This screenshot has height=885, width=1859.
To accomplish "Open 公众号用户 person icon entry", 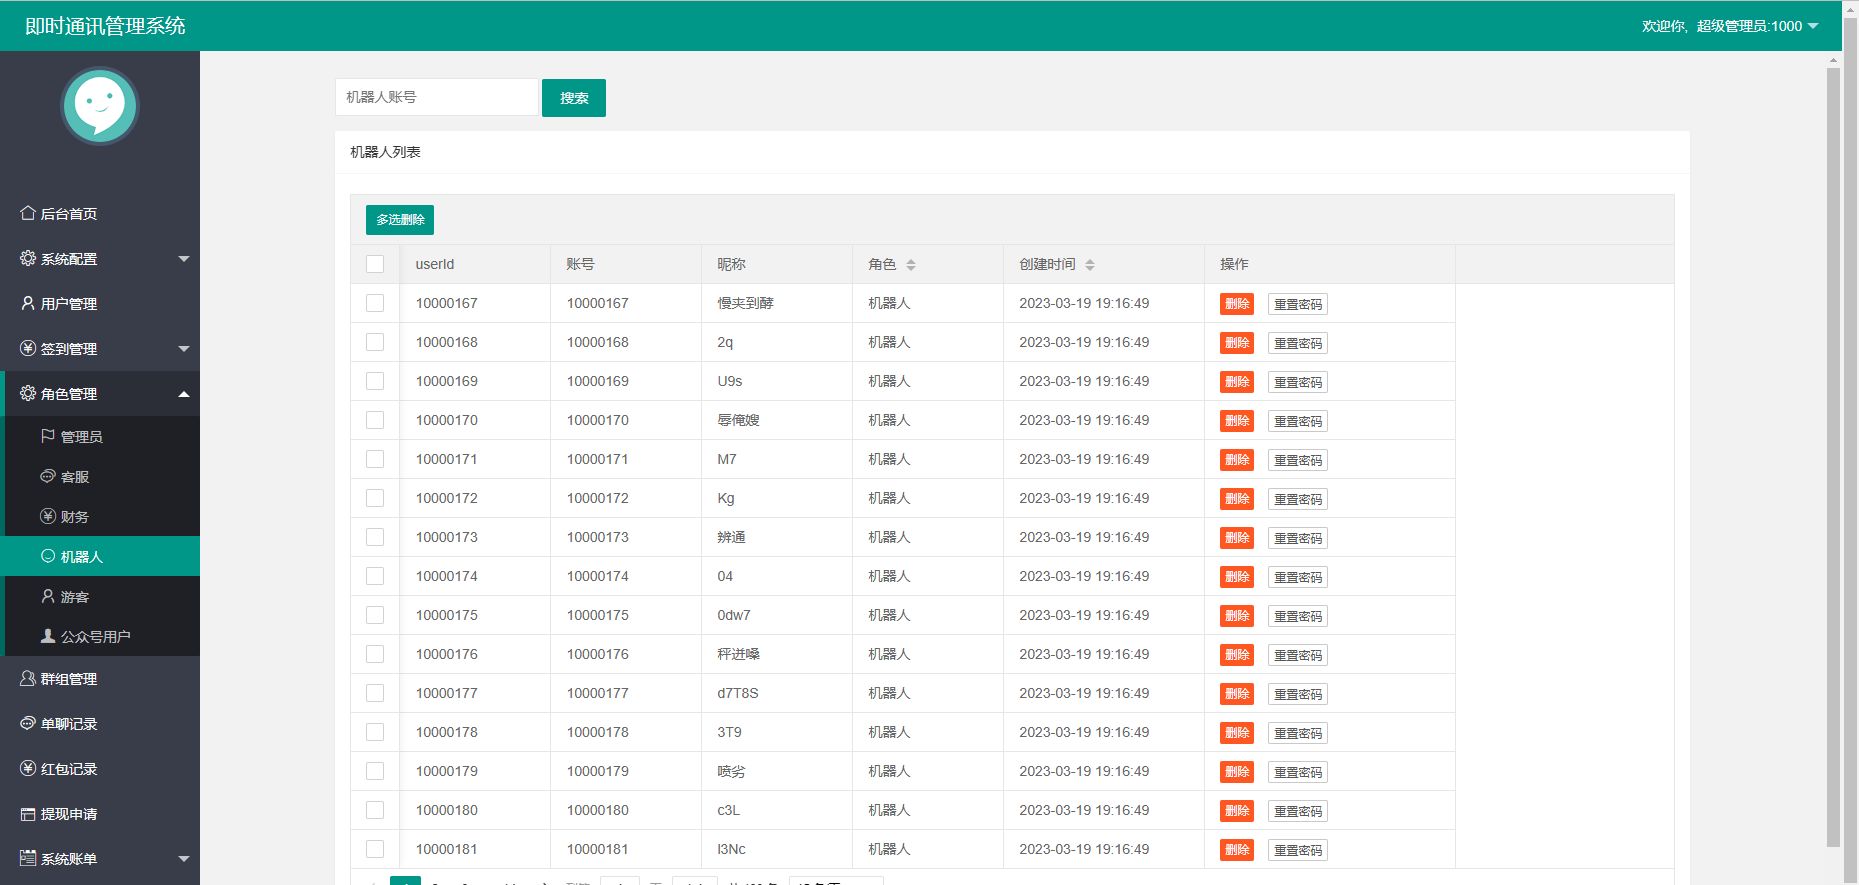I will coord(48,636).
